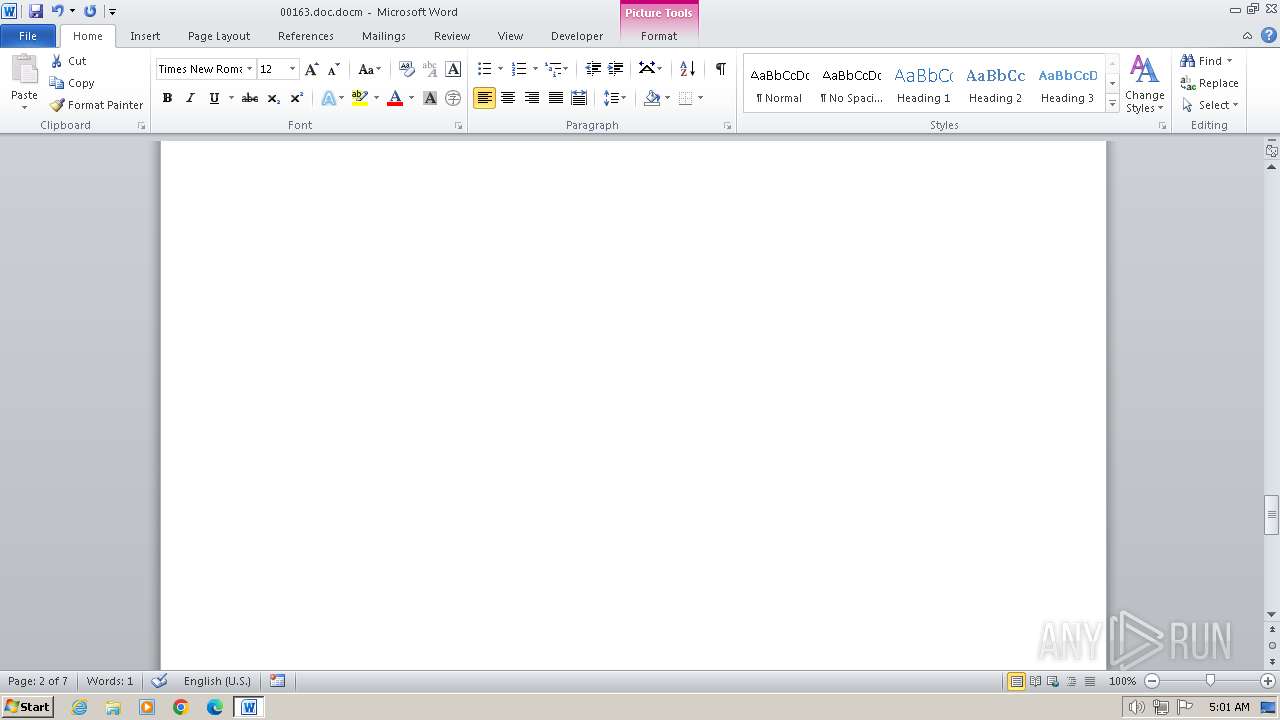Click the Numbering list icon

pos(519,69)
